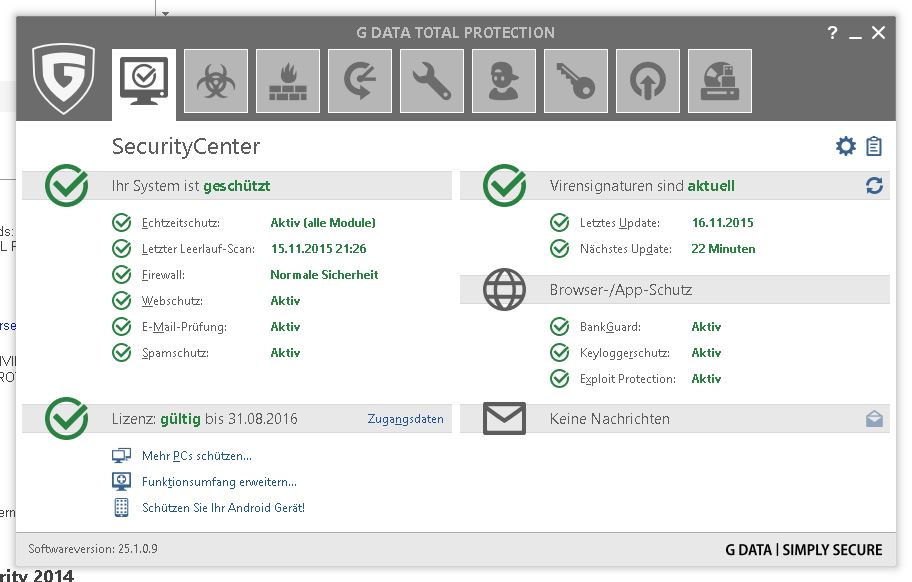Open the 'Funktionsumfang erweitern...' link

point(219,482)
